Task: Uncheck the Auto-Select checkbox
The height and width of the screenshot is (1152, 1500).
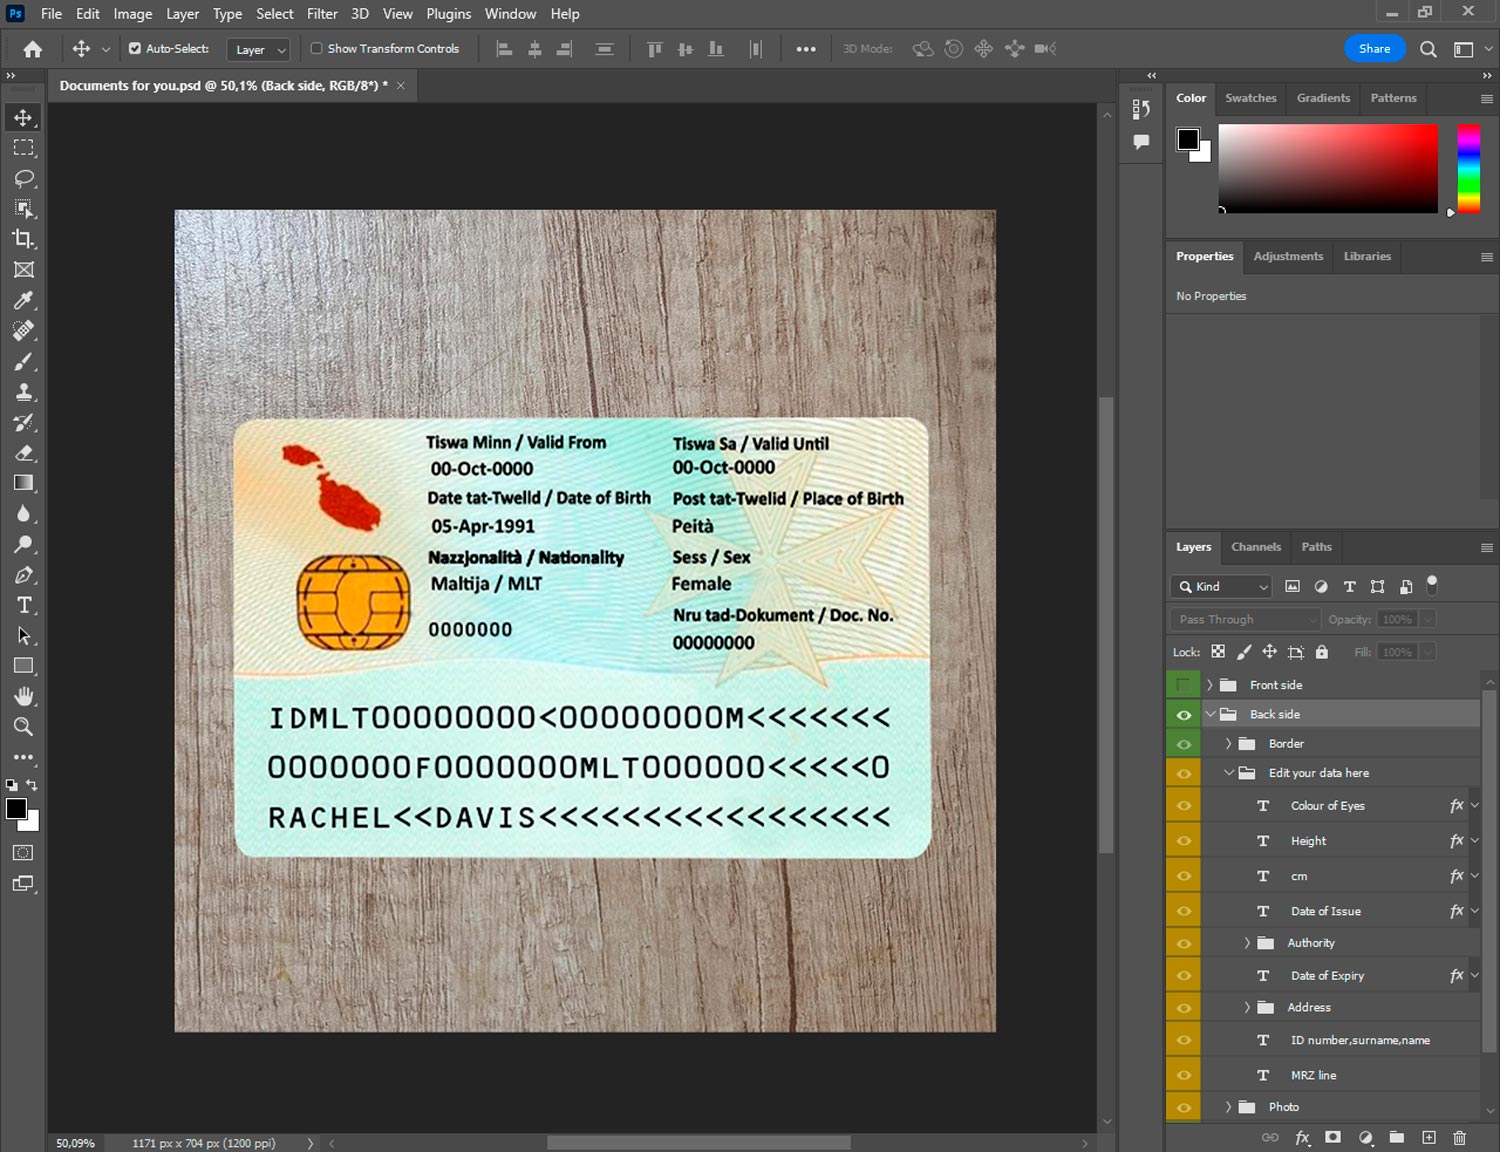Action: click(135, 48)
